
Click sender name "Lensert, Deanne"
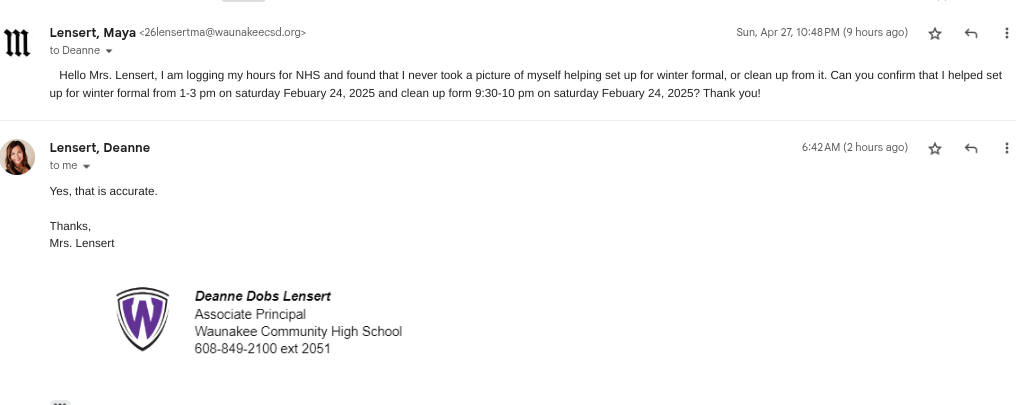point(99,147)
